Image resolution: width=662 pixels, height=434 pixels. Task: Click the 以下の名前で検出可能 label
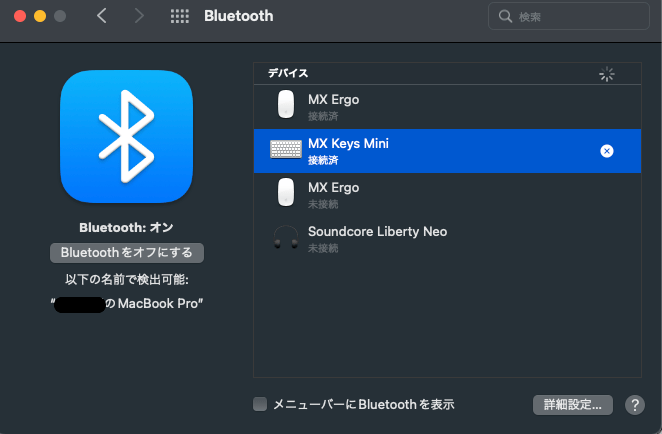pos(127,279)
